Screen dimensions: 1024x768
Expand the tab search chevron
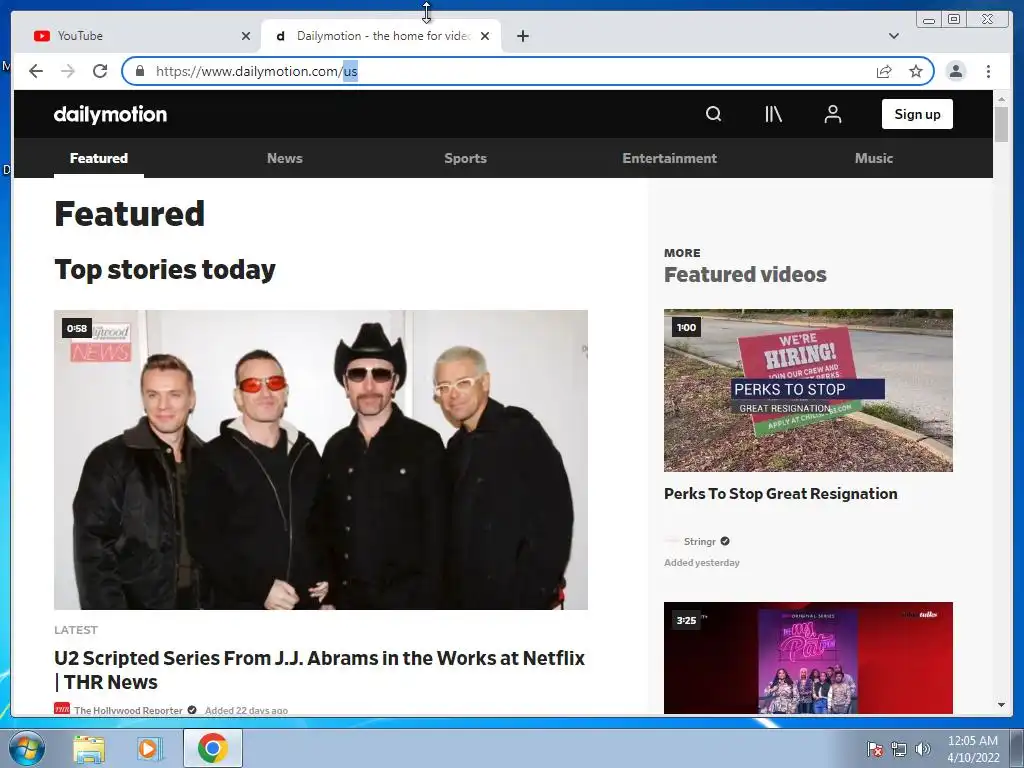(x=894, y=36)
